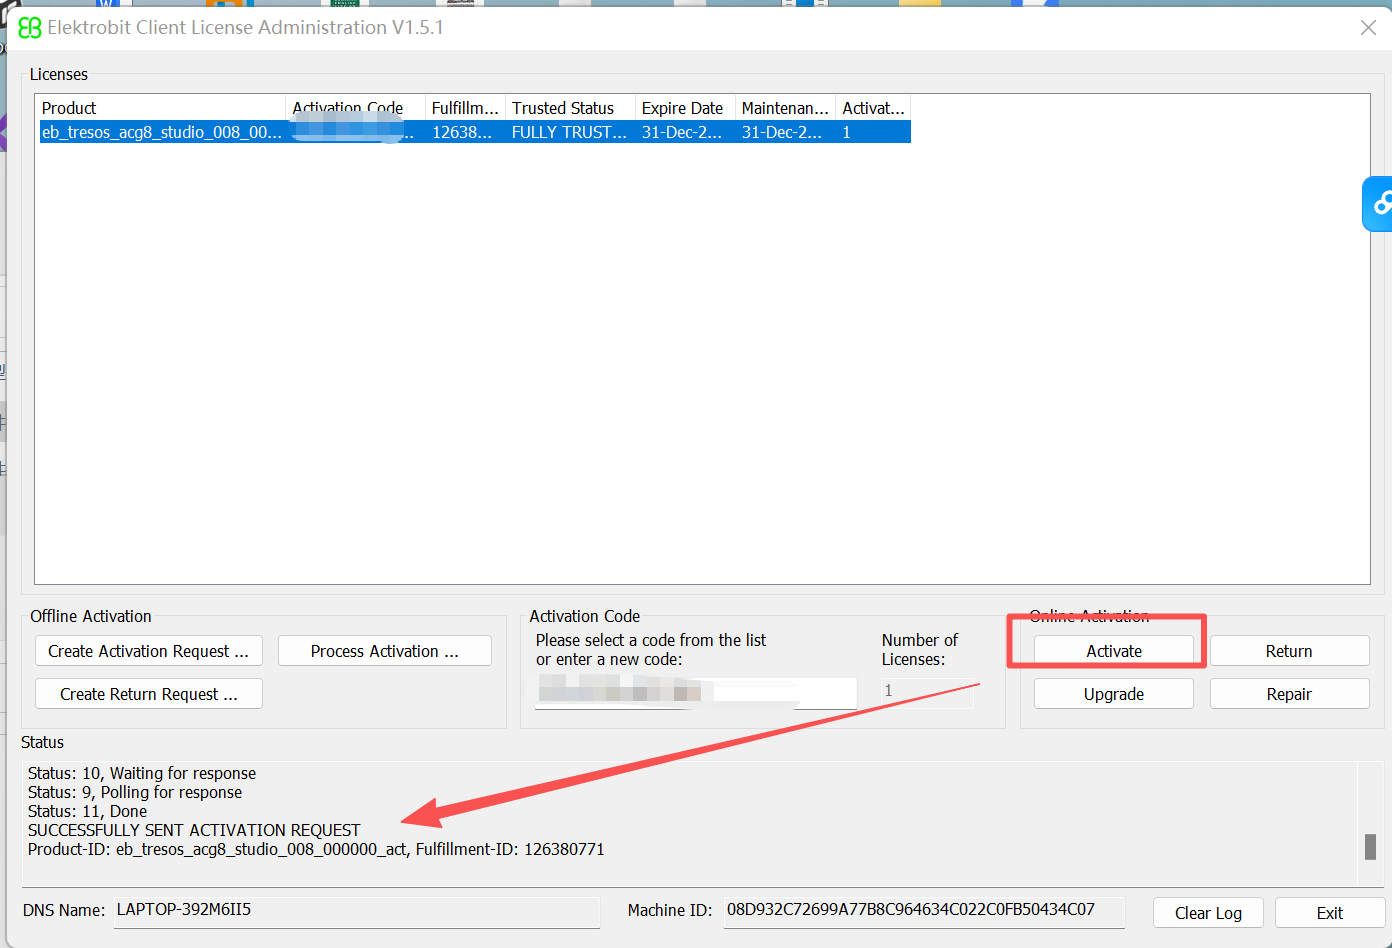The width and height of the screenshot is (1392, 948).
Task: Click the Return button
Action: [1289, 651]
